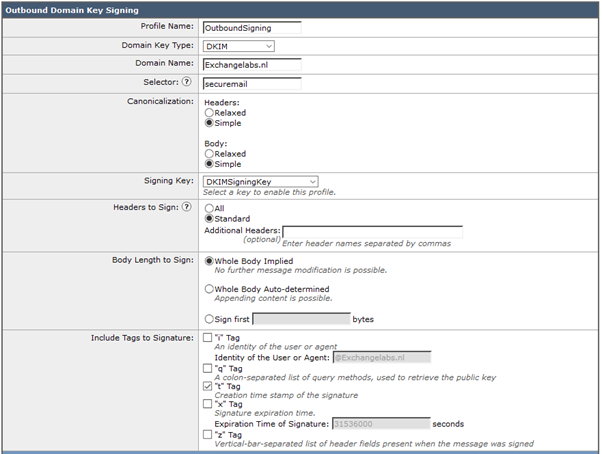Image resolution: width=602 pixels, height=454 pixels.
Task: Enable the "i" Tag checkbox
Action: click(207, 338)
